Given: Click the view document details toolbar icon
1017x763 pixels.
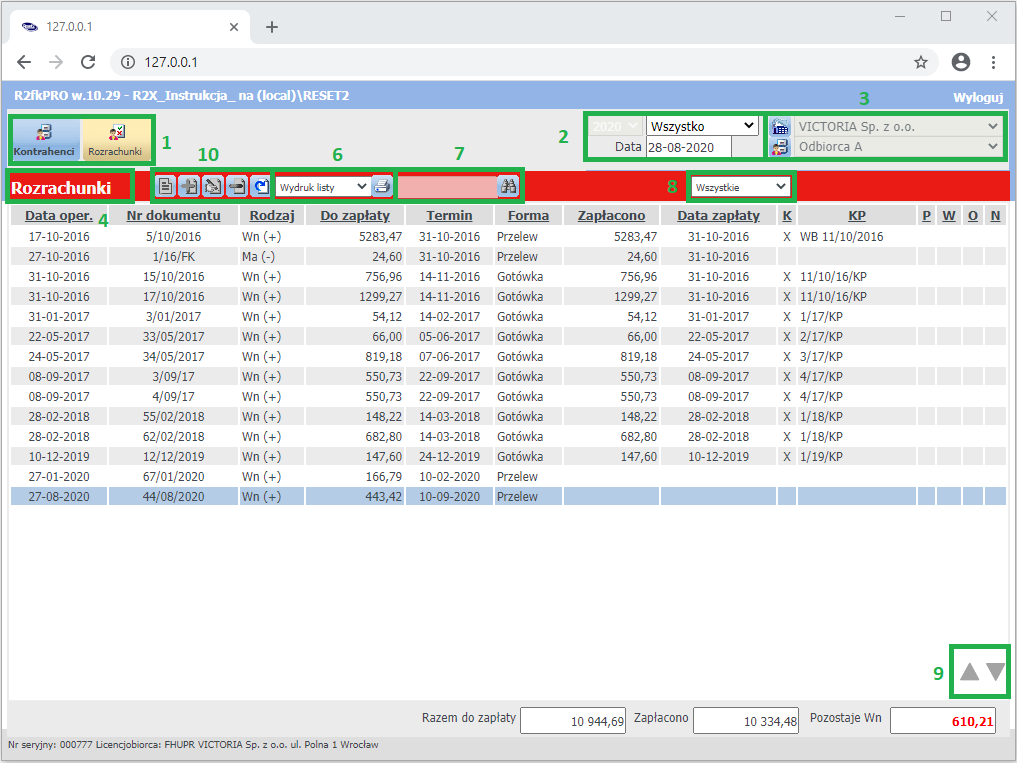Looking at the screenshot, I should (x=165, y=187).
